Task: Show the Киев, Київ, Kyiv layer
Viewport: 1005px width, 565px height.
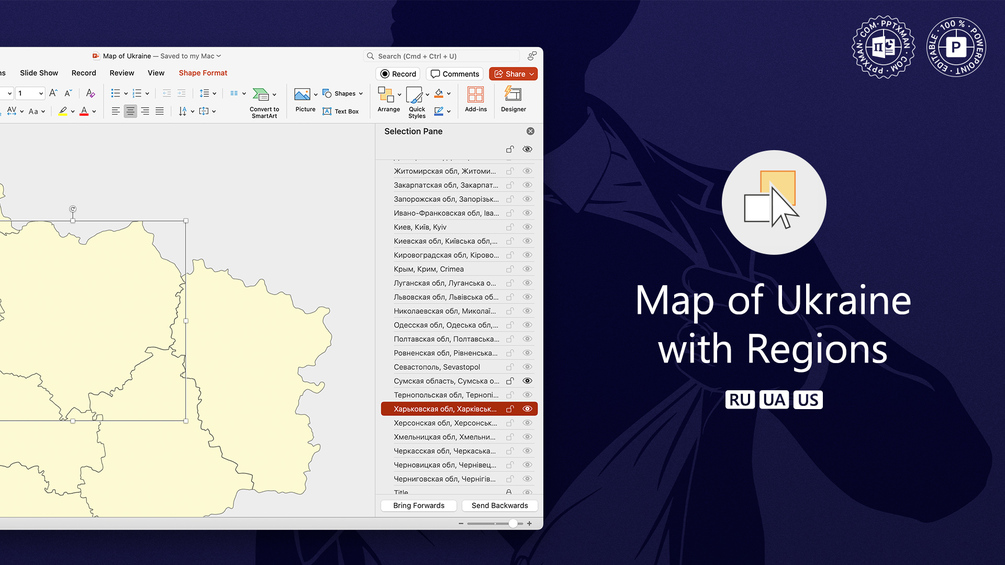Action: coord(527,227)
